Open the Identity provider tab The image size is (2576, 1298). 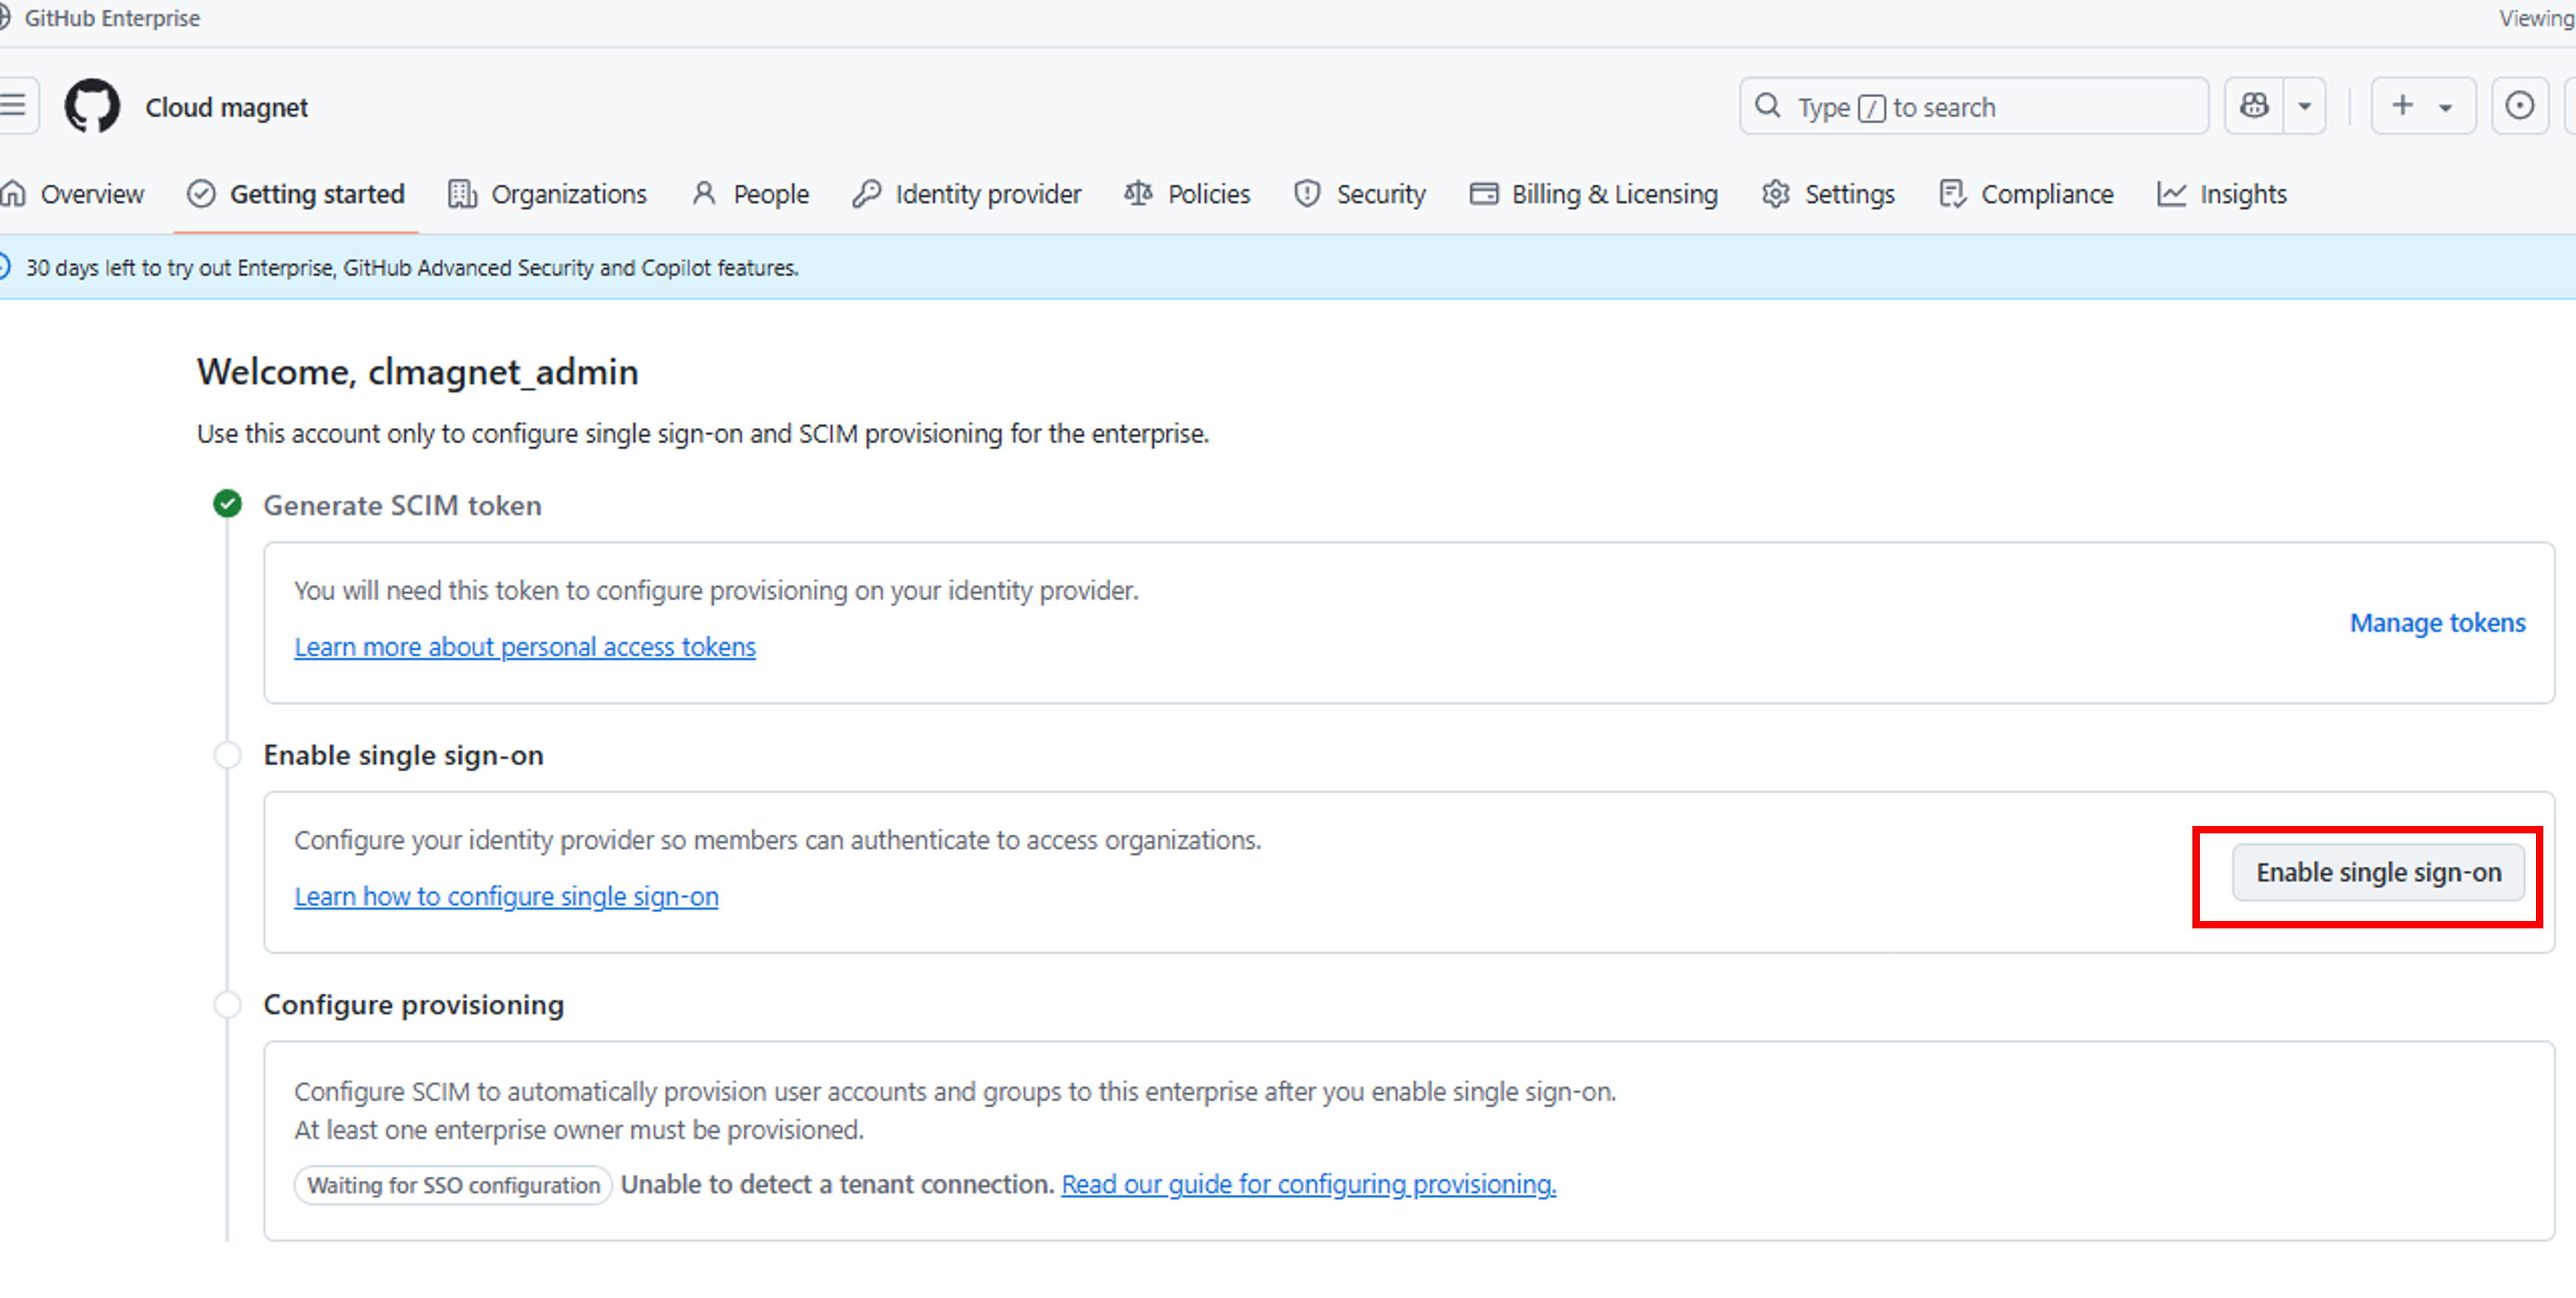(x=966, y=194)
